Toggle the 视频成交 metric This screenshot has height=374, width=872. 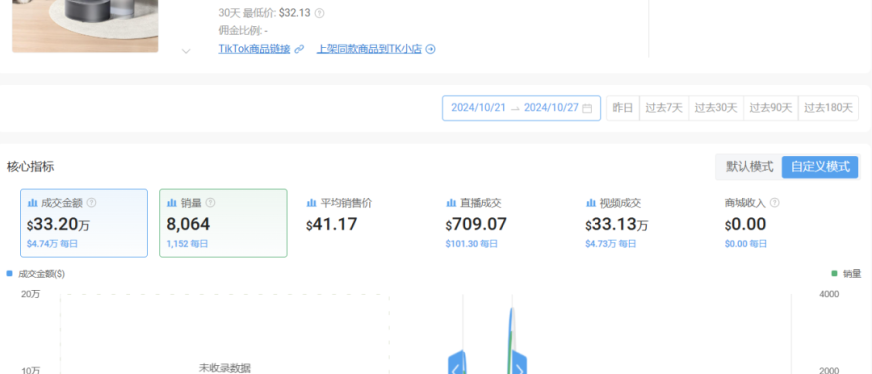[642, 223]
